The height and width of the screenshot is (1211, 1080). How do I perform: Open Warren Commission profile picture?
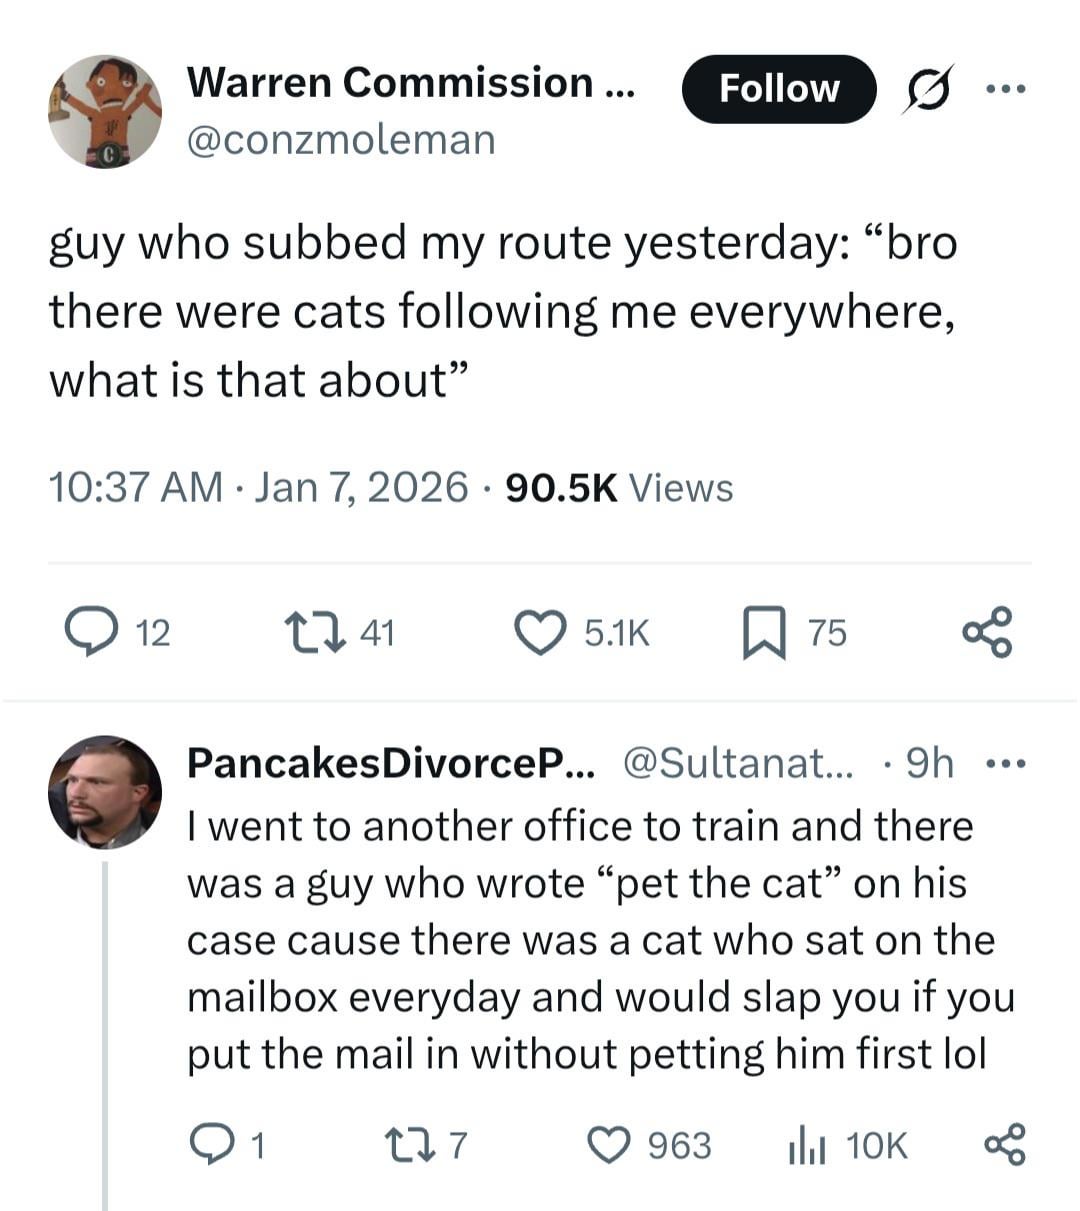[x=105, y=111]
